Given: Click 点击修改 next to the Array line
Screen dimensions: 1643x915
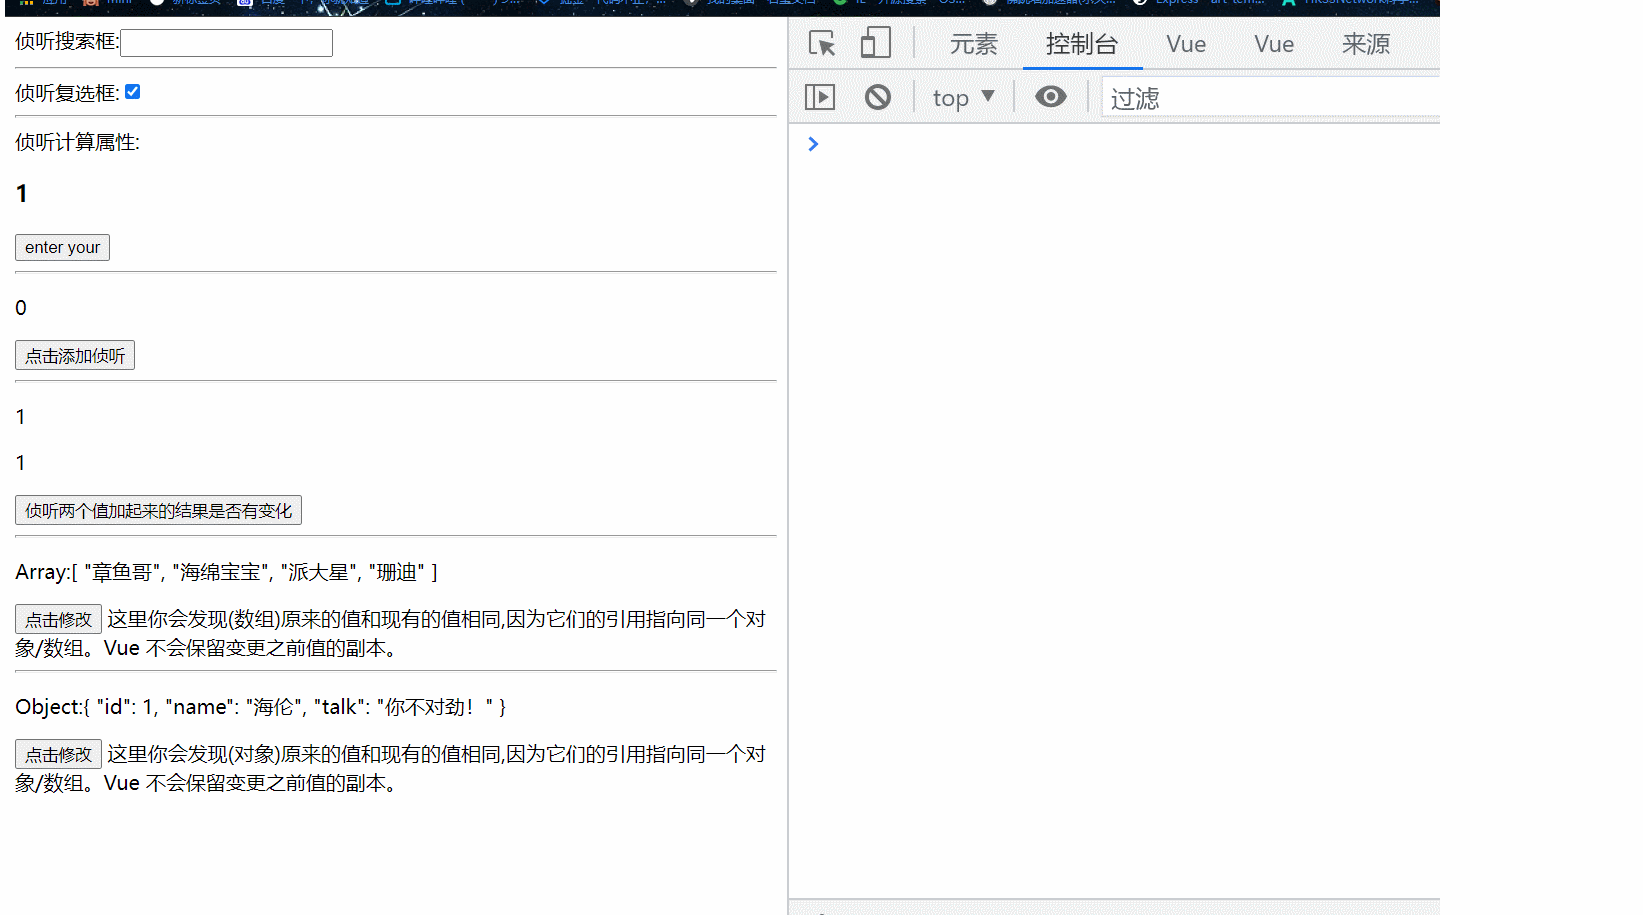Looking at the screenshot, I should tap(57, 618).
